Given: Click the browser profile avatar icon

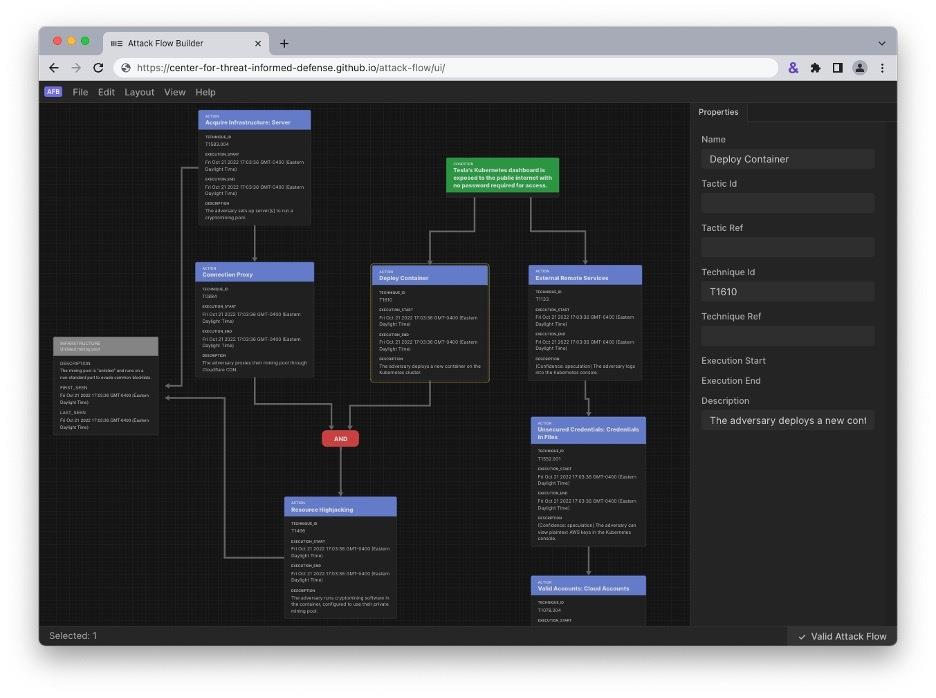Looking at the screenshot, I should pyautogui.click(x=860, y=68).
